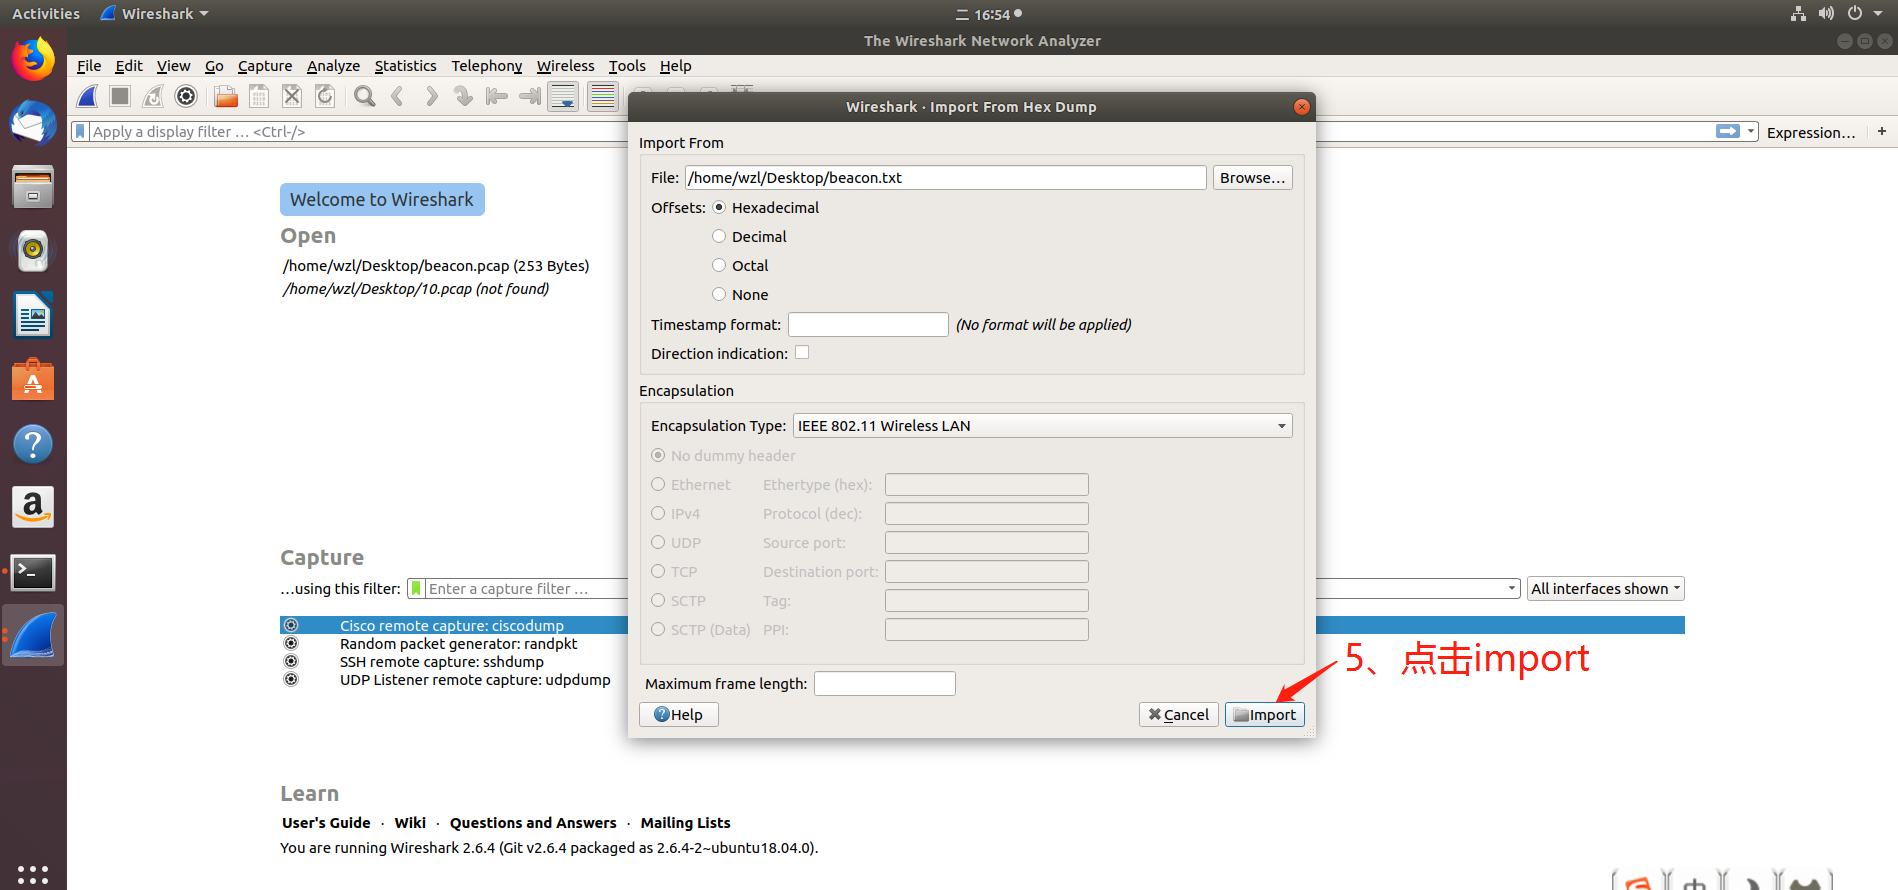Open the capture filter history dropdown arrow
This screenshot has height=890, width=1898.
click(x=1512, y=589)
